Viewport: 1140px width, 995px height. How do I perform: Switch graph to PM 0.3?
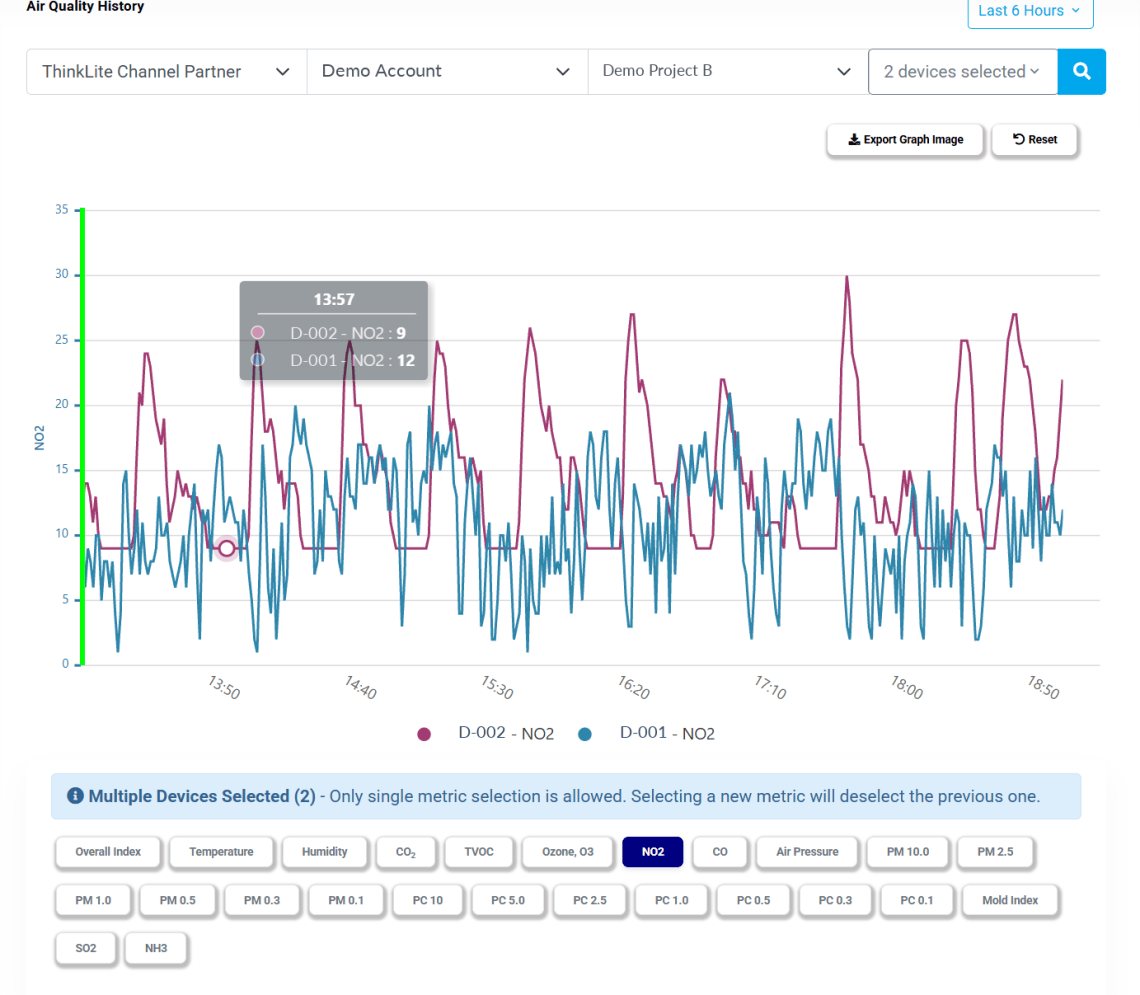coord(262,901)
